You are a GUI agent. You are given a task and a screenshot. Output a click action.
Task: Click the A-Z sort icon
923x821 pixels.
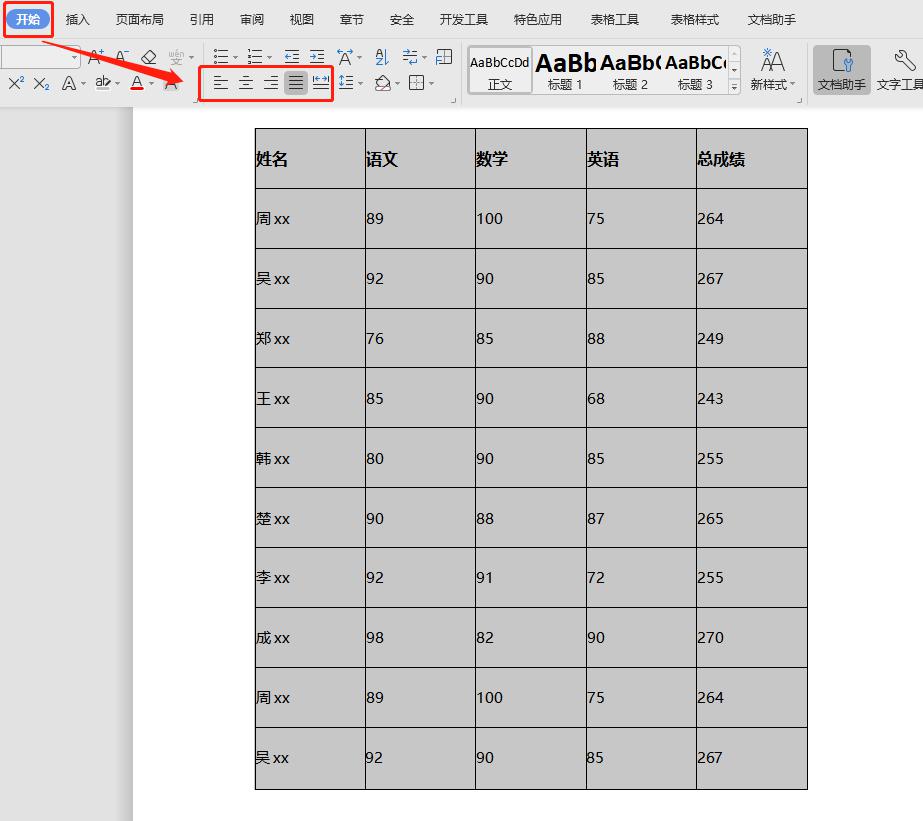pyautogui.click(x=382, y=56)
